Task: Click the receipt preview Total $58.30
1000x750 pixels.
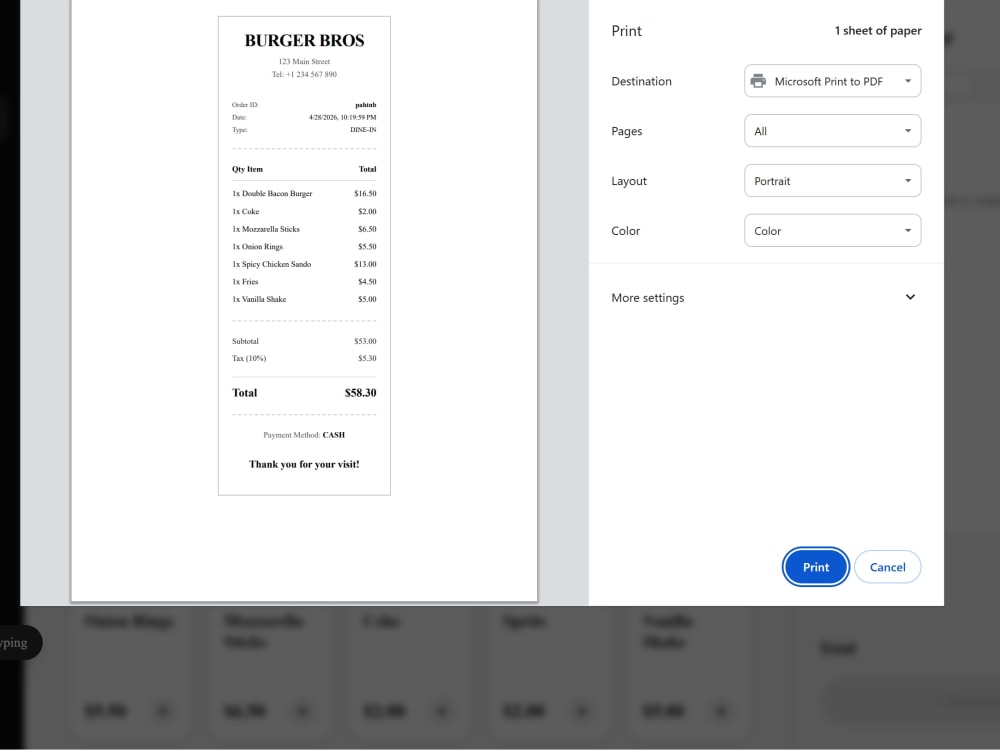Action: coord(304,393)
